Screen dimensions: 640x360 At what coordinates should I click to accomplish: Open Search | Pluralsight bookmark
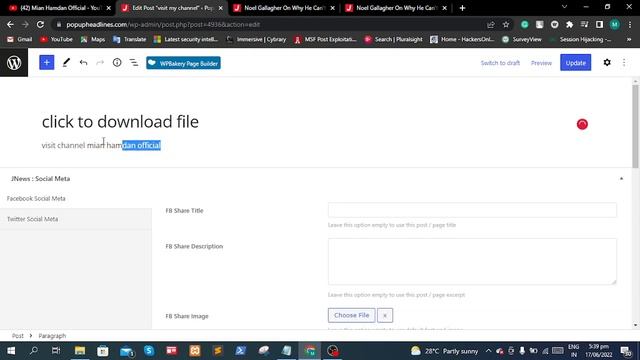click(393, 40)
